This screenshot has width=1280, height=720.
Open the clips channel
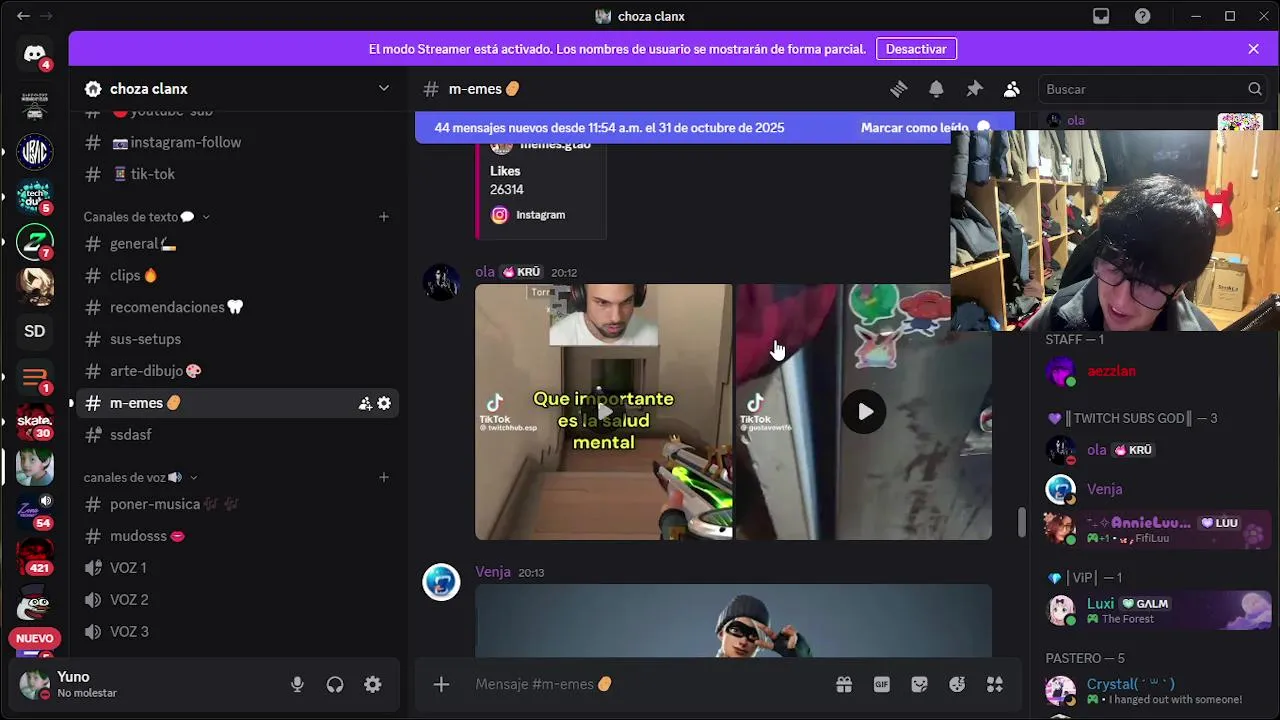(x=238, y=276)
